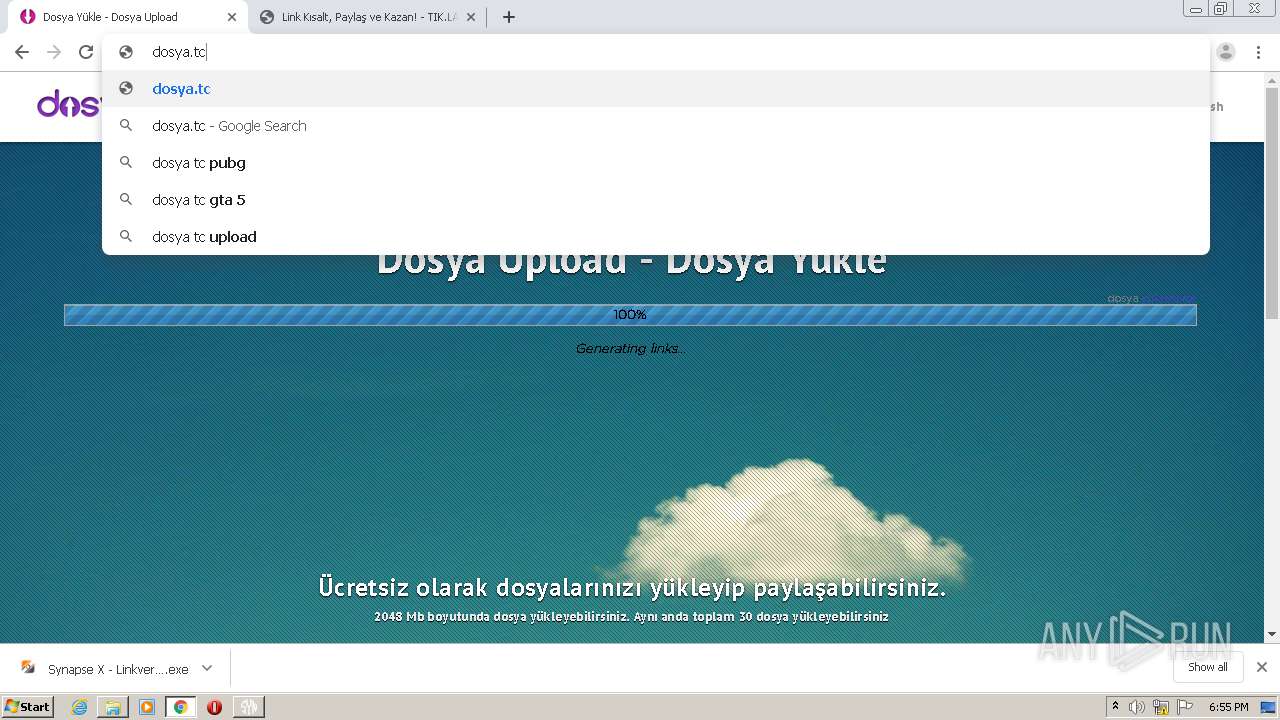Click the last pinned taskbar application icon
The image size is (1280, 720).
coord(248,707)
